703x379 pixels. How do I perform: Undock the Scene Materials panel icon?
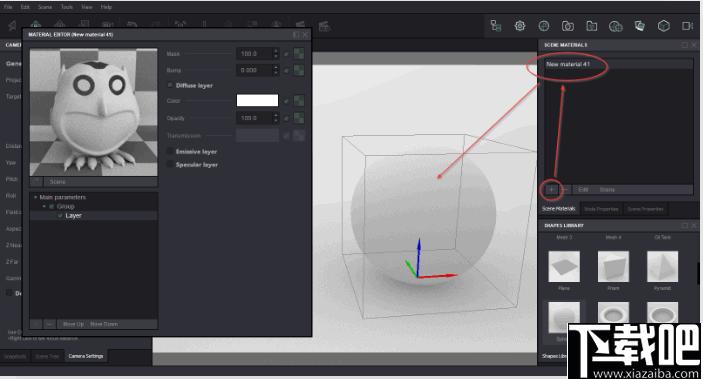tap(685, 45)
